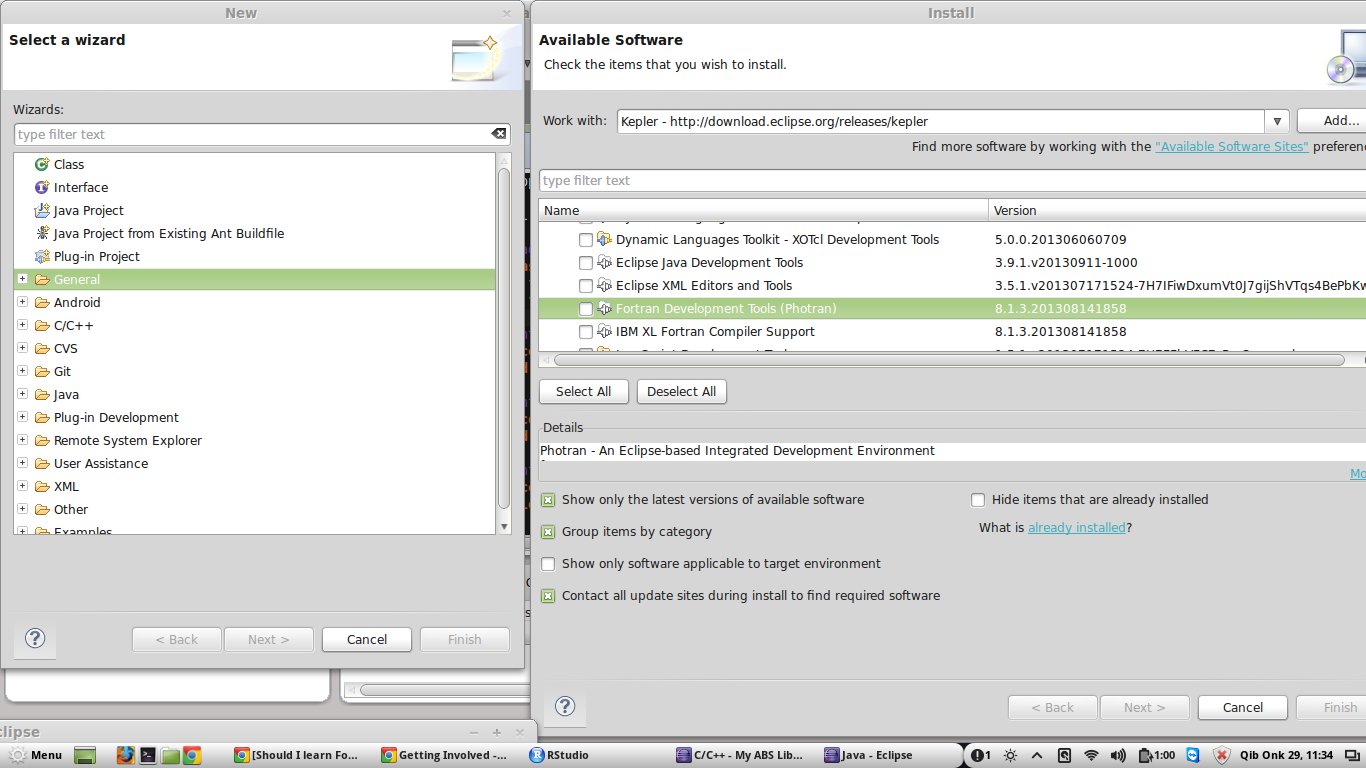Expand the C/C++ wizard category
Image resolution: width=1366 pixels, height=768 pixels.
(x=22, y=325)
